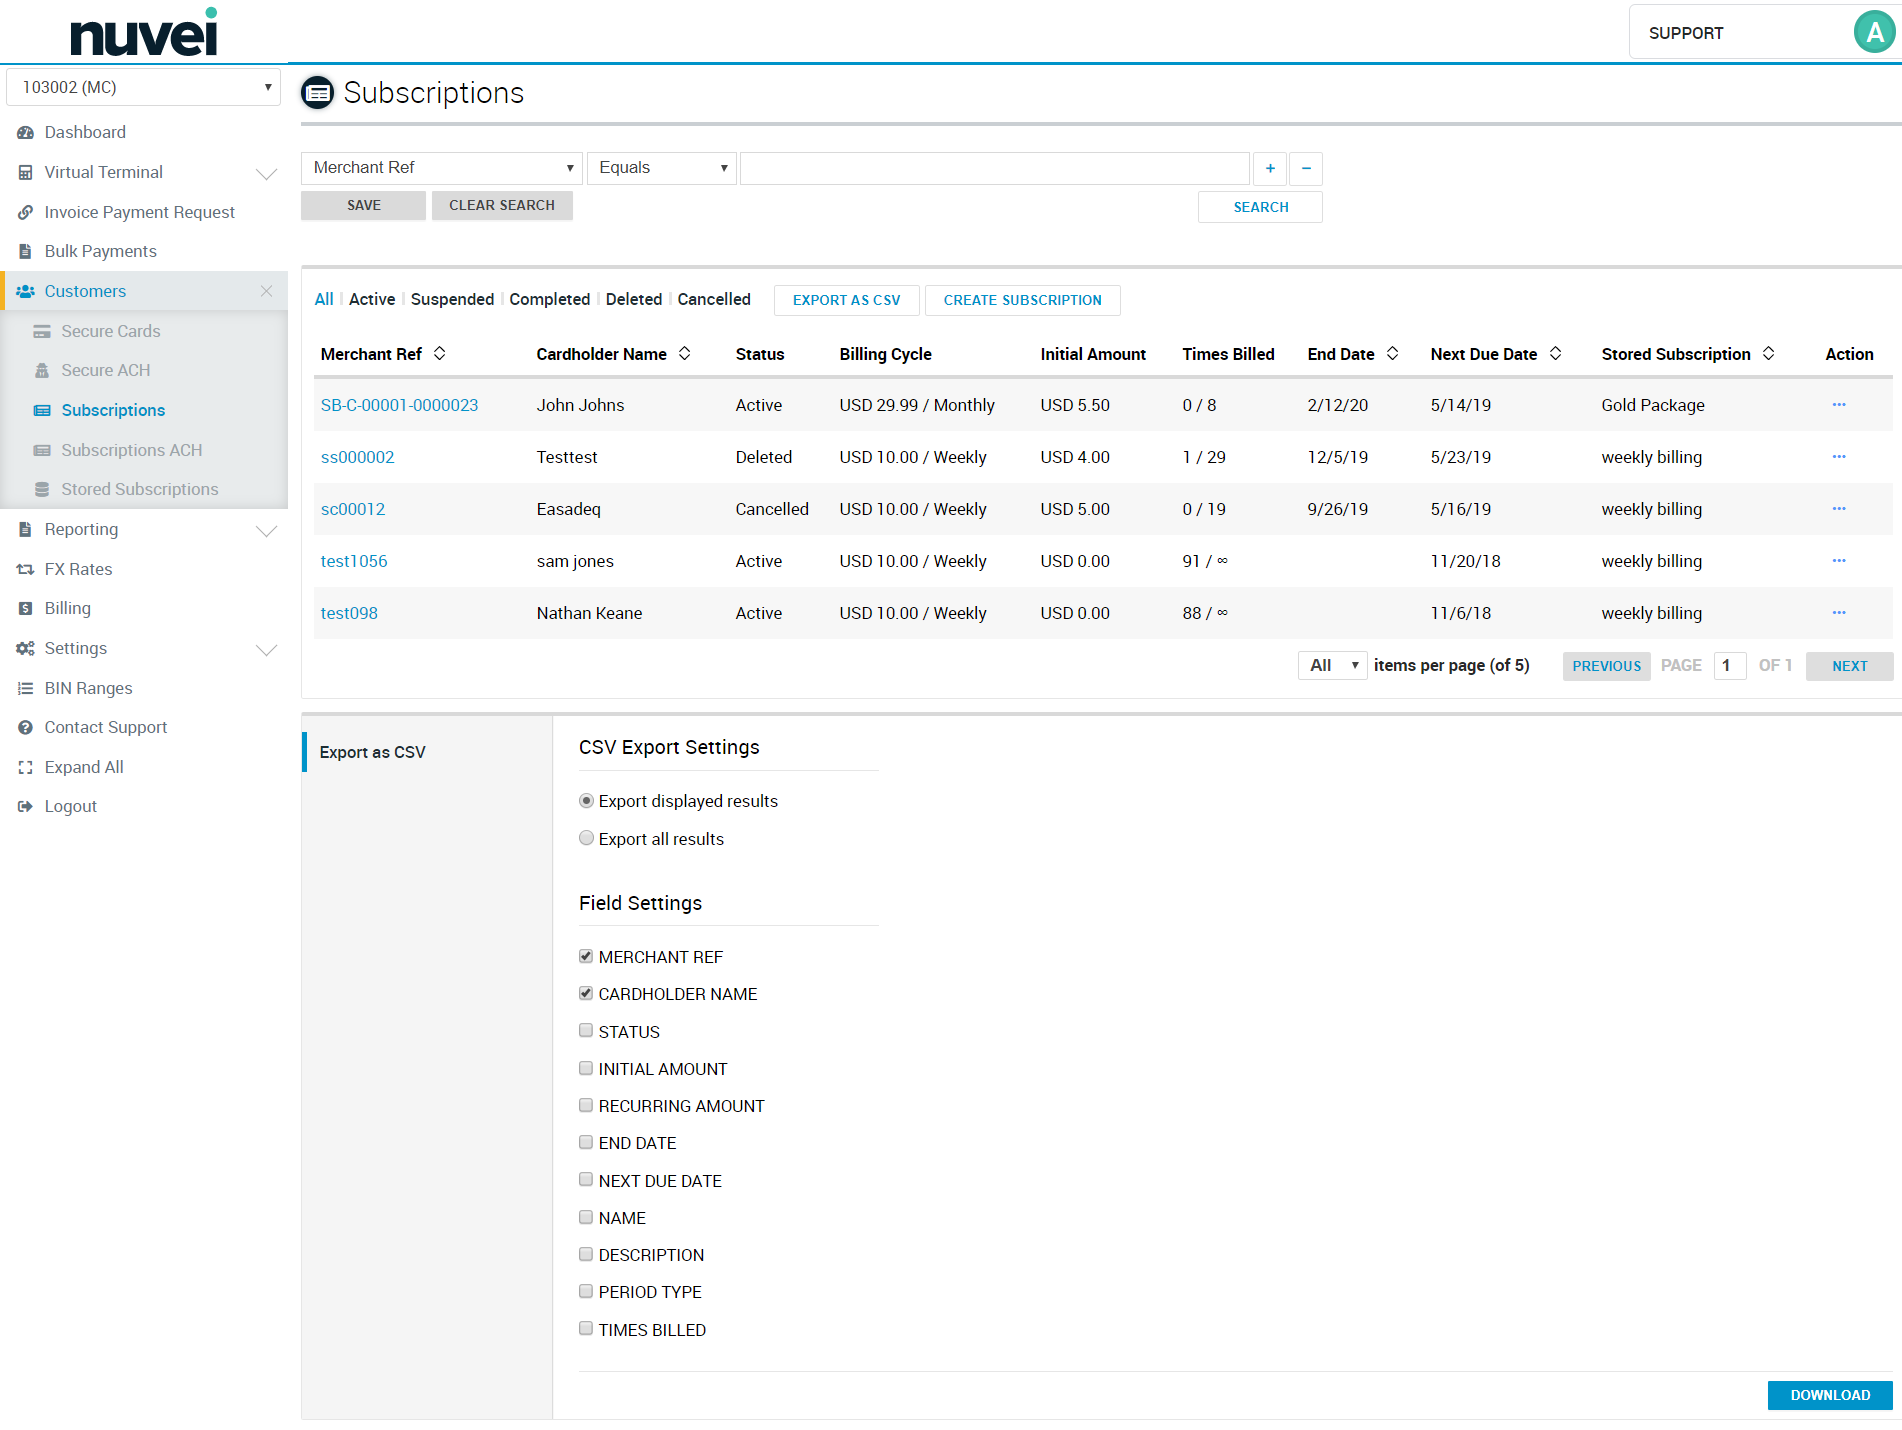
Task: Click the plus icon to add search filter
Action: (x=1270, y=168)
